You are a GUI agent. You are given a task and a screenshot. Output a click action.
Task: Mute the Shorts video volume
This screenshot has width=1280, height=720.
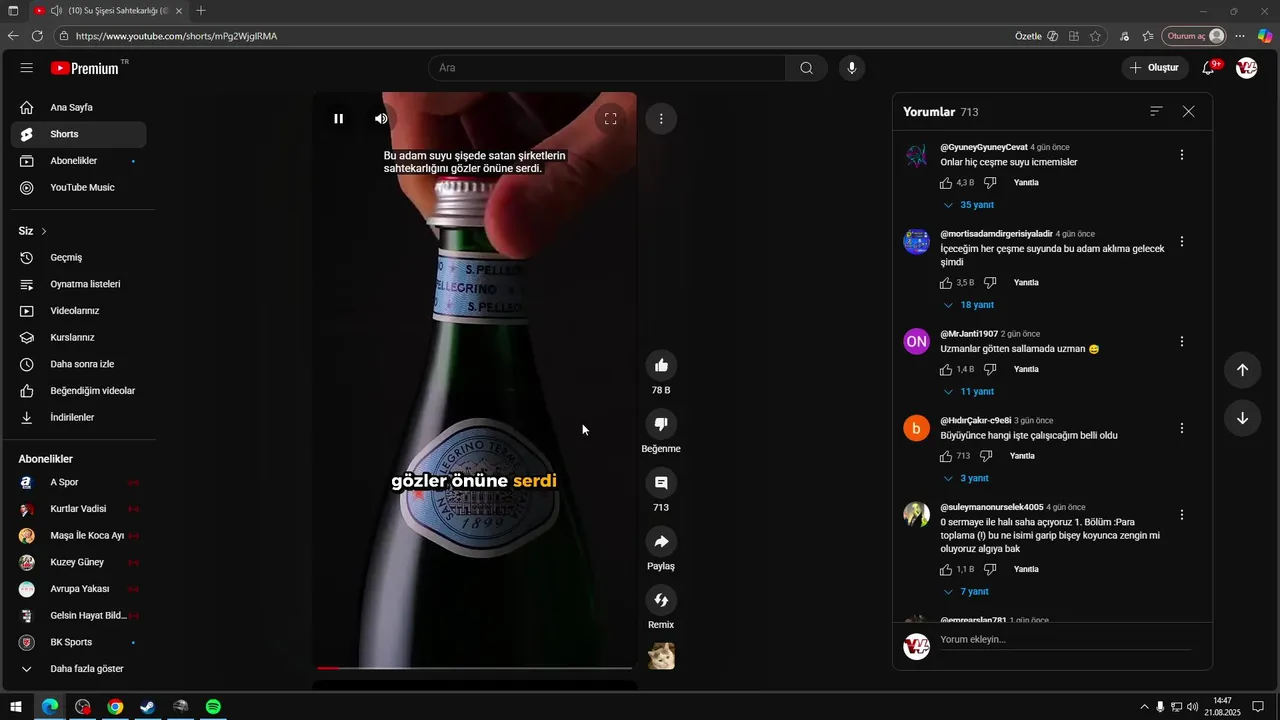(x=381, y=118)
